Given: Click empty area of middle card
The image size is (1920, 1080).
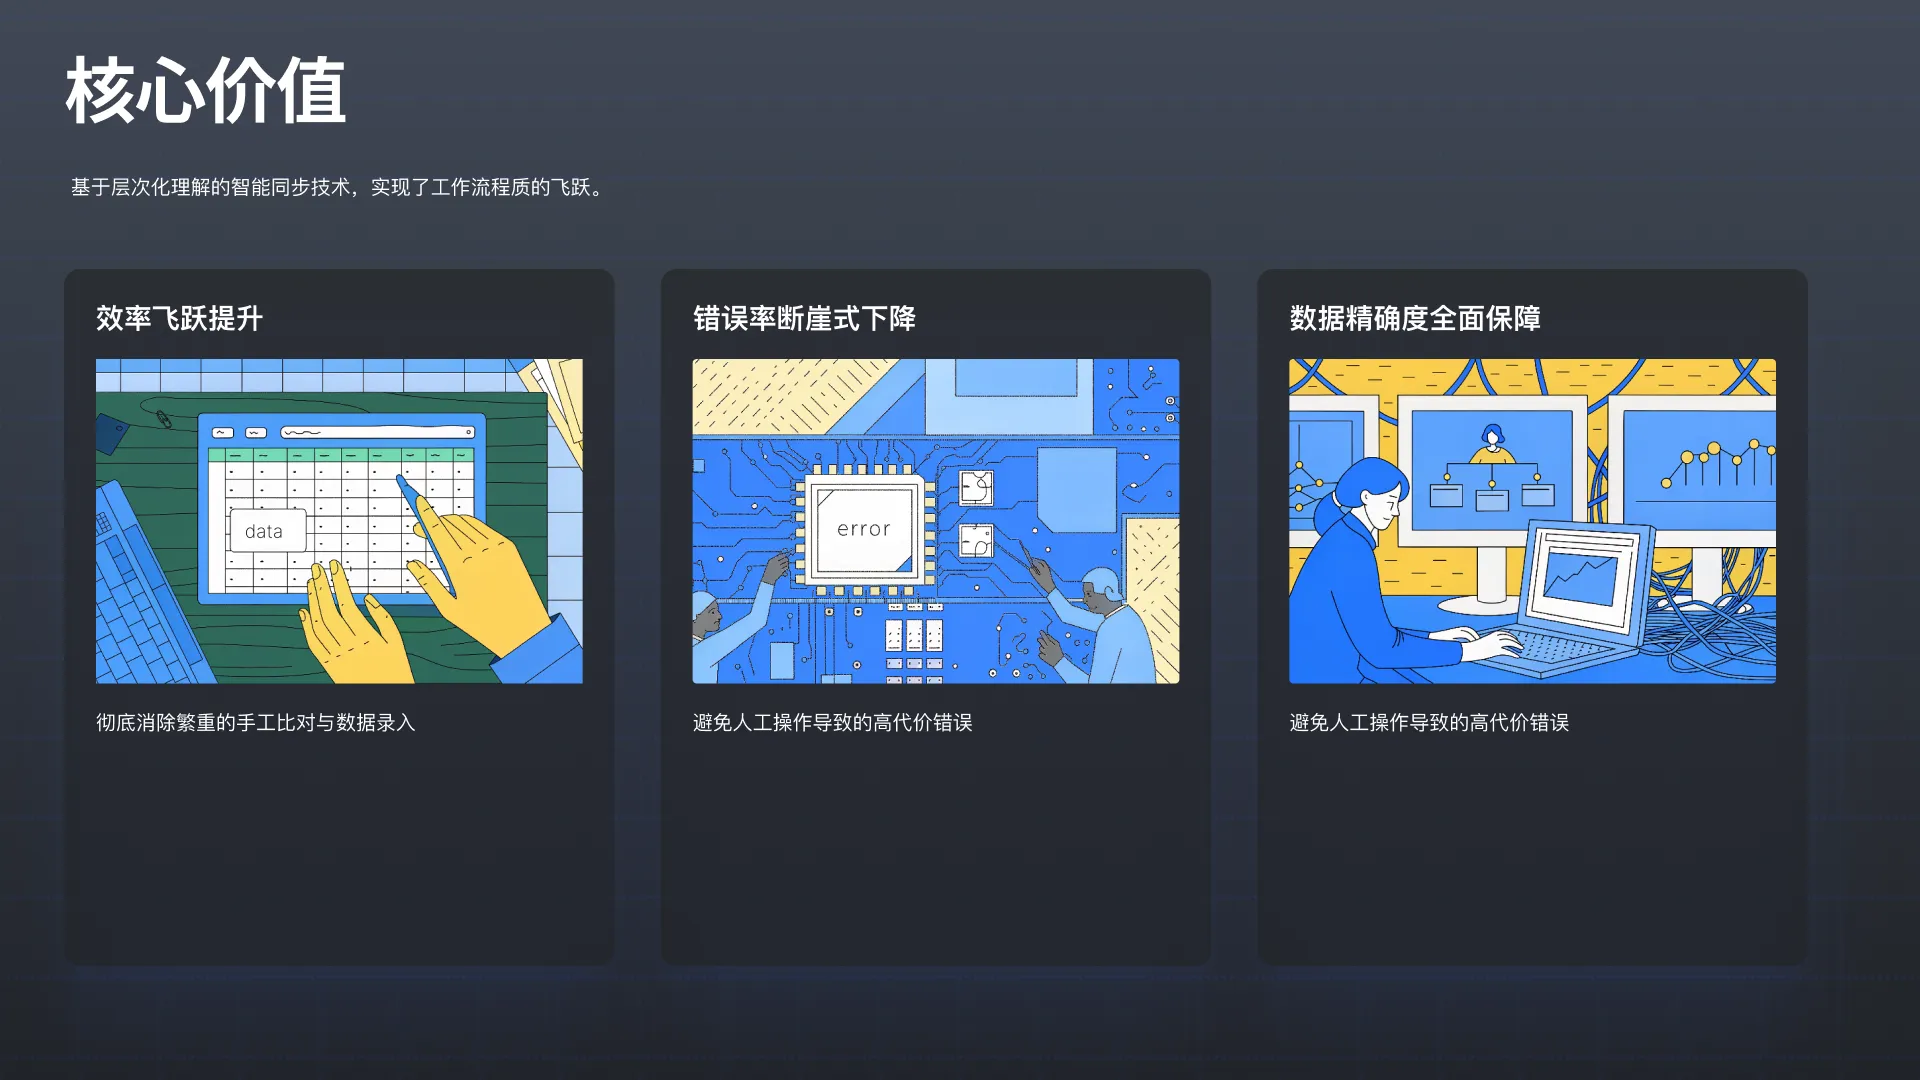Looking at the screenshot, I should click(x=935, y=850).
